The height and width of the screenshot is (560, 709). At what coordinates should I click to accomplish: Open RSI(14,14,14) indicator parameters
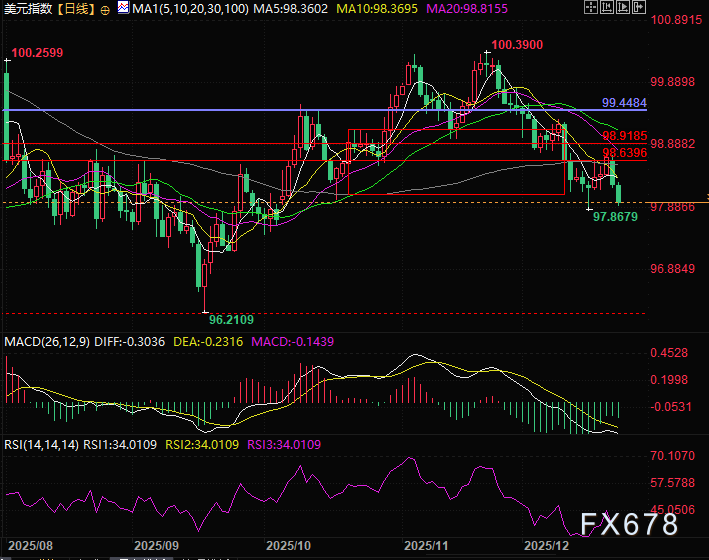tap(40, 442)
